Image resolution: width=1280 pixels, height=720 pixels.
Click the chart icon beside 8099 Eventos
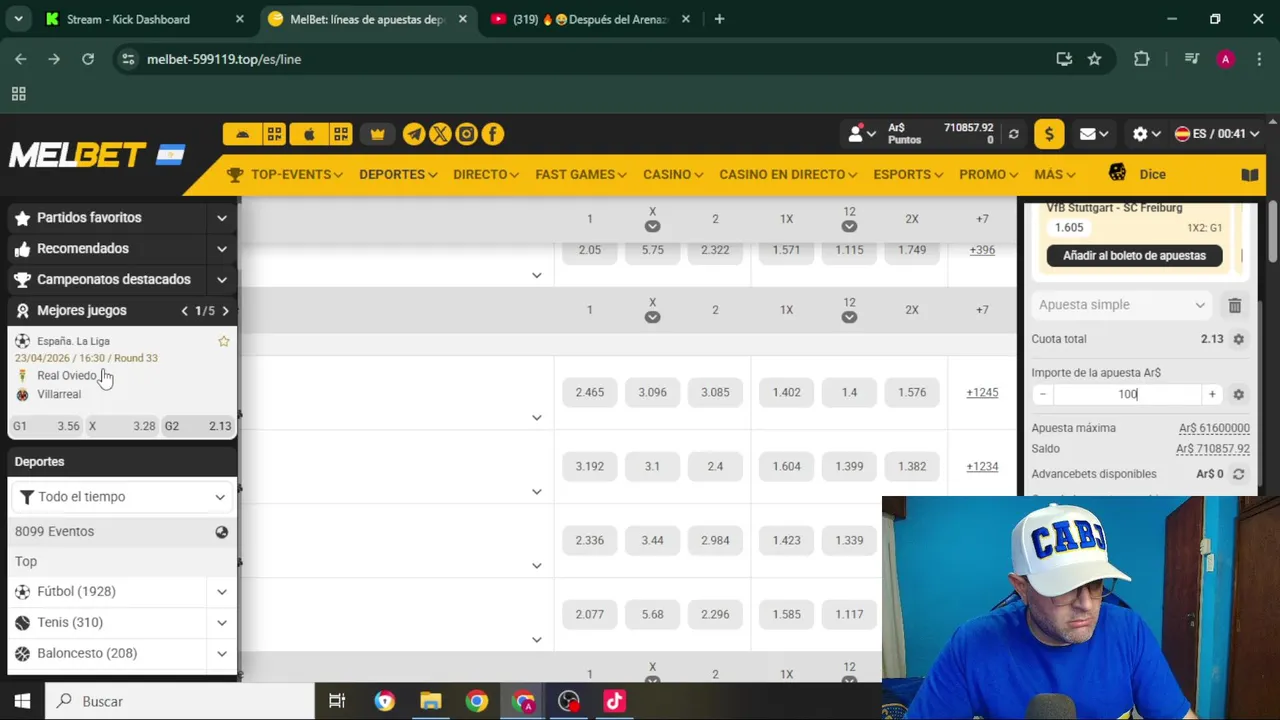(x=222, y=532)
